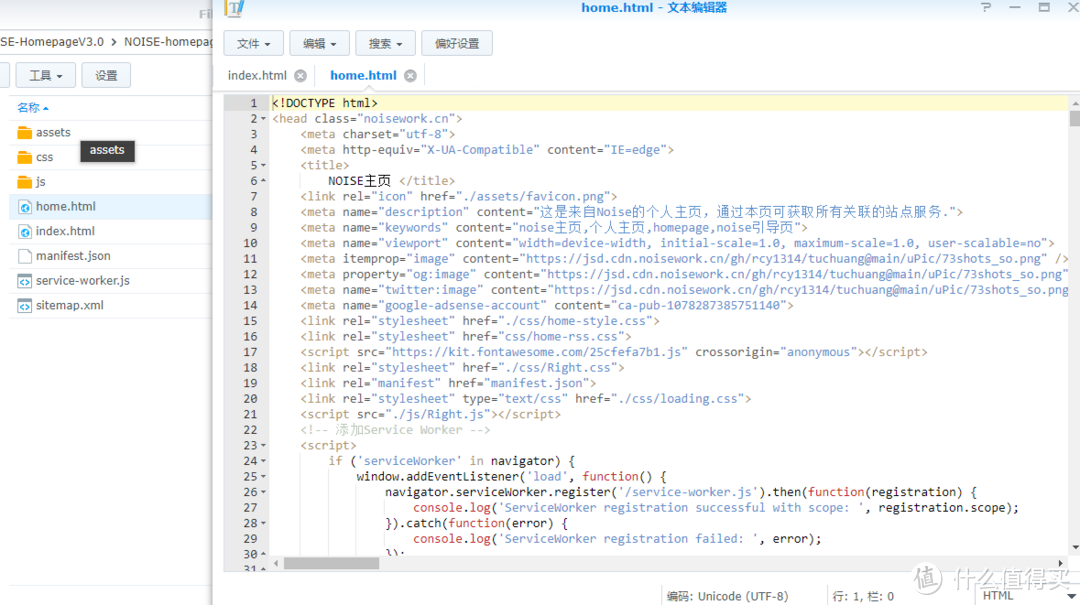Select the js folder icon

coord(25,182)
